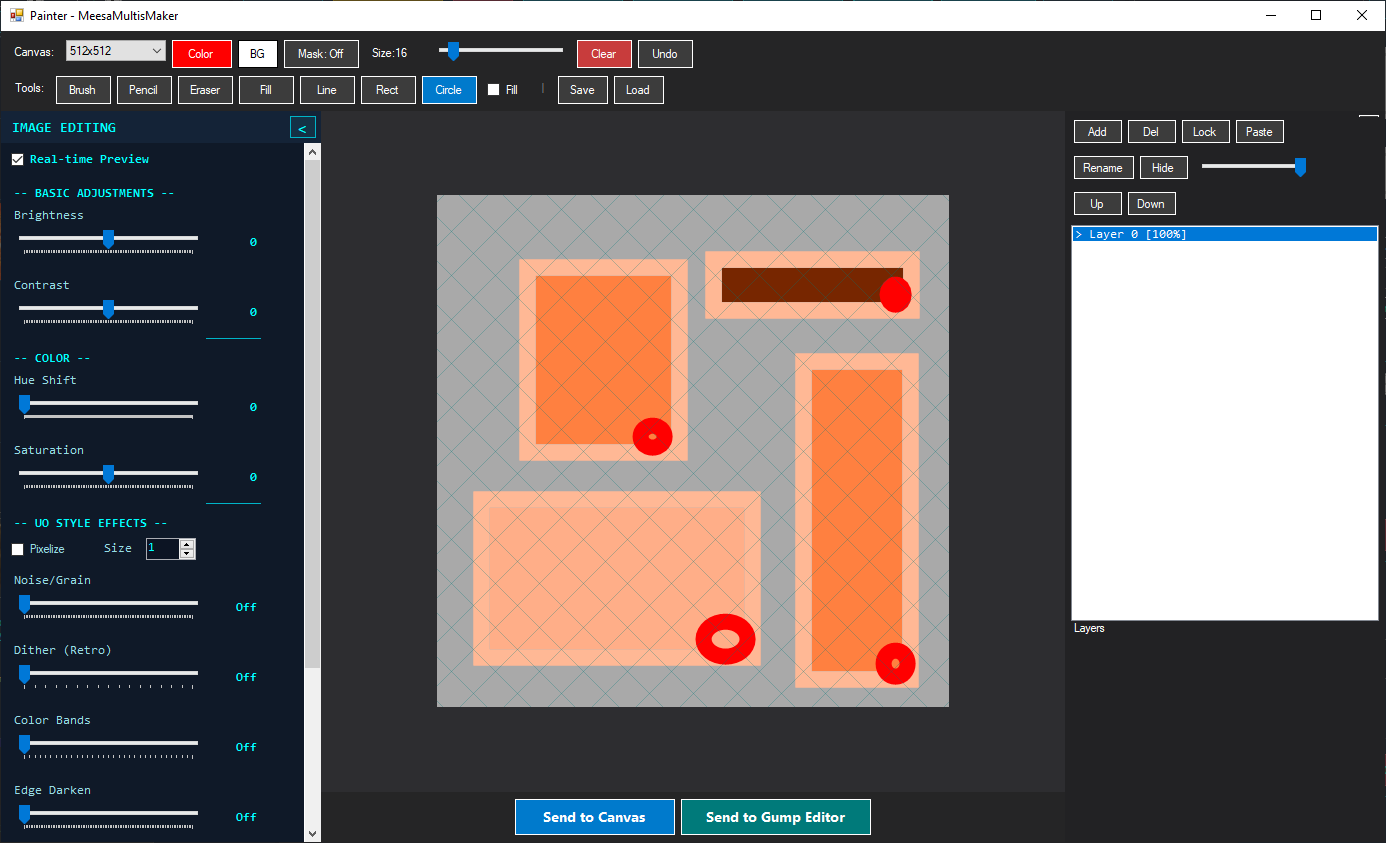Uncheck Real-time Preview
The height and width of the screenshot is (844, 1388).
pyautogui.click(x=18, y=160)
